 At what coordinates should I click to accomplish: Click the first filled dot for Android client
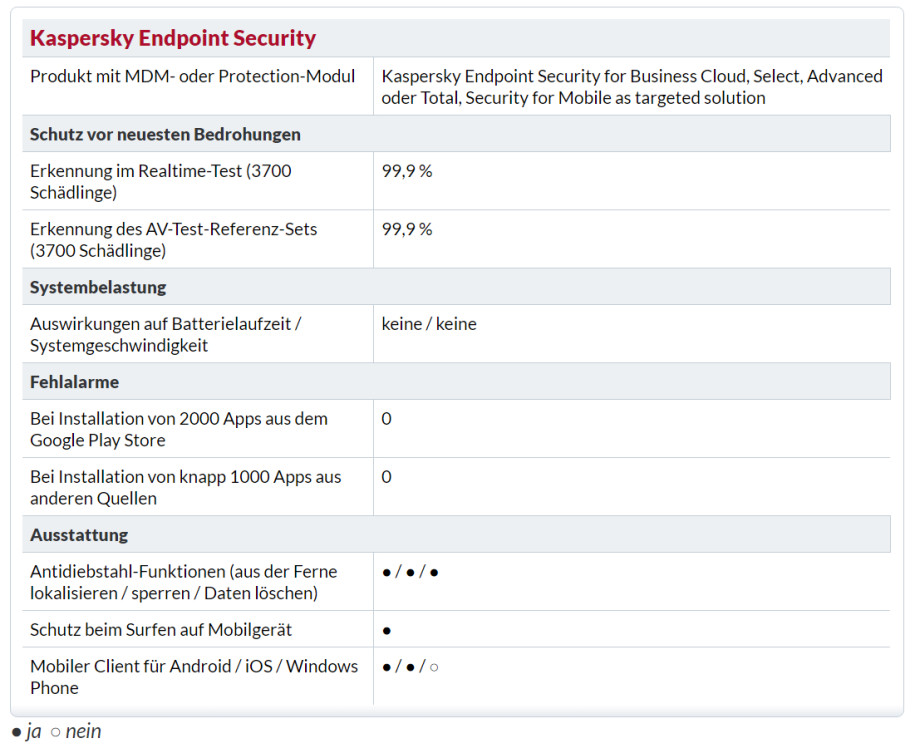386,667
